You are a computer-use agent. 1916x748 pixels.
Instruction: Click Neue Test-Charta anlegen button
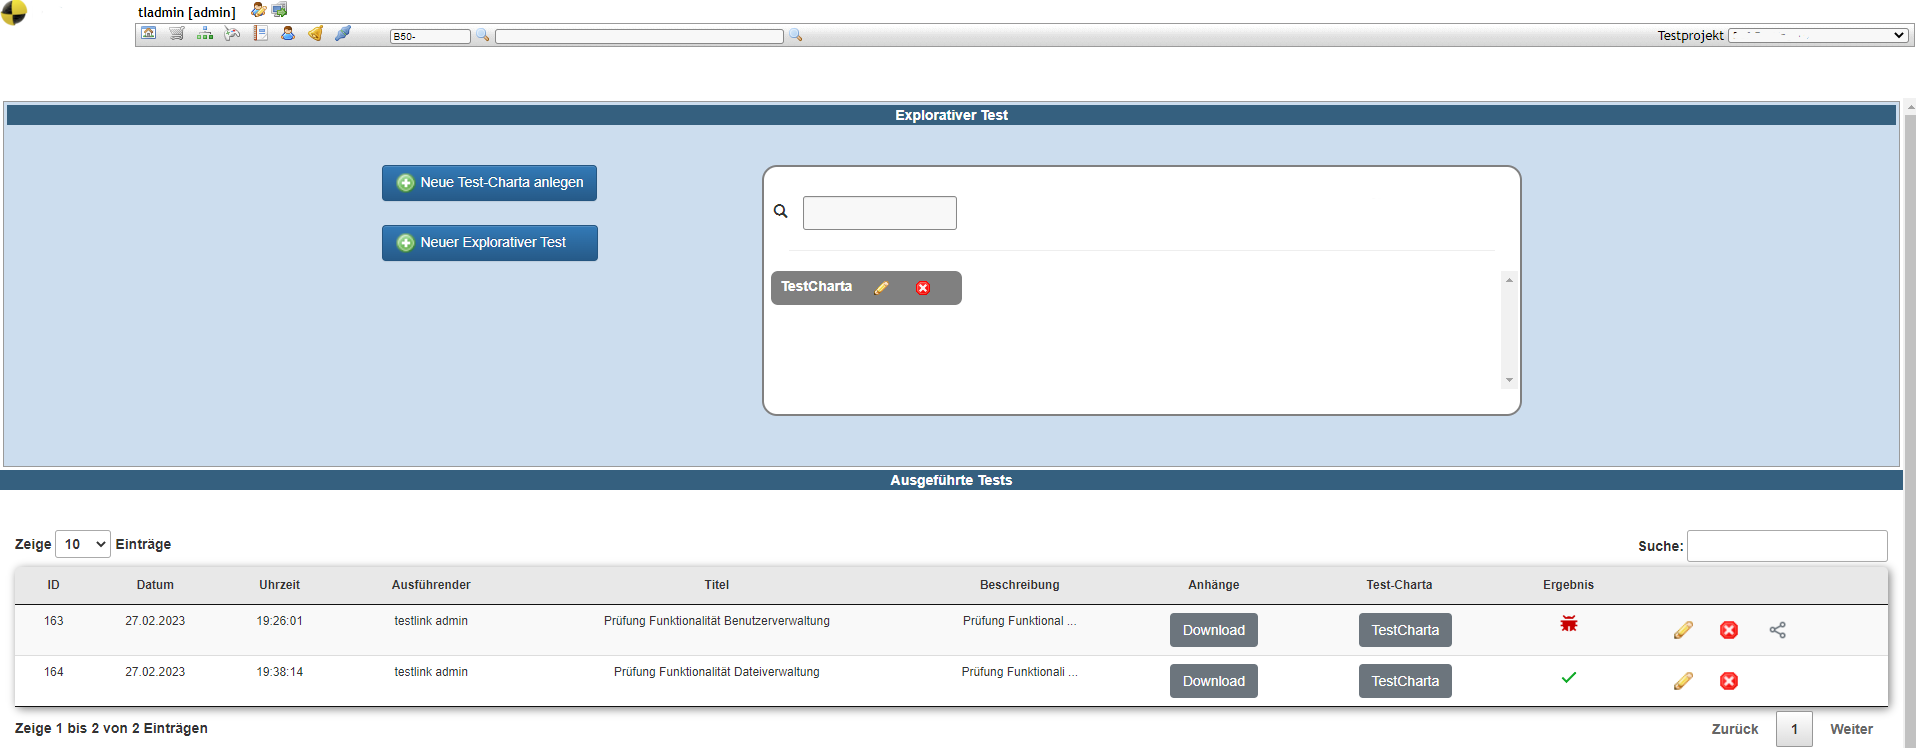pos(489,183)
